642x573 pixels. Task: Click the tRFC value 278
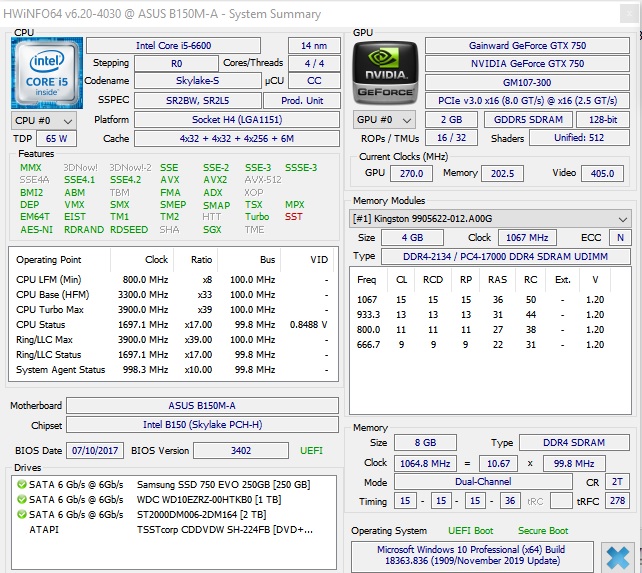pos(617,501)
